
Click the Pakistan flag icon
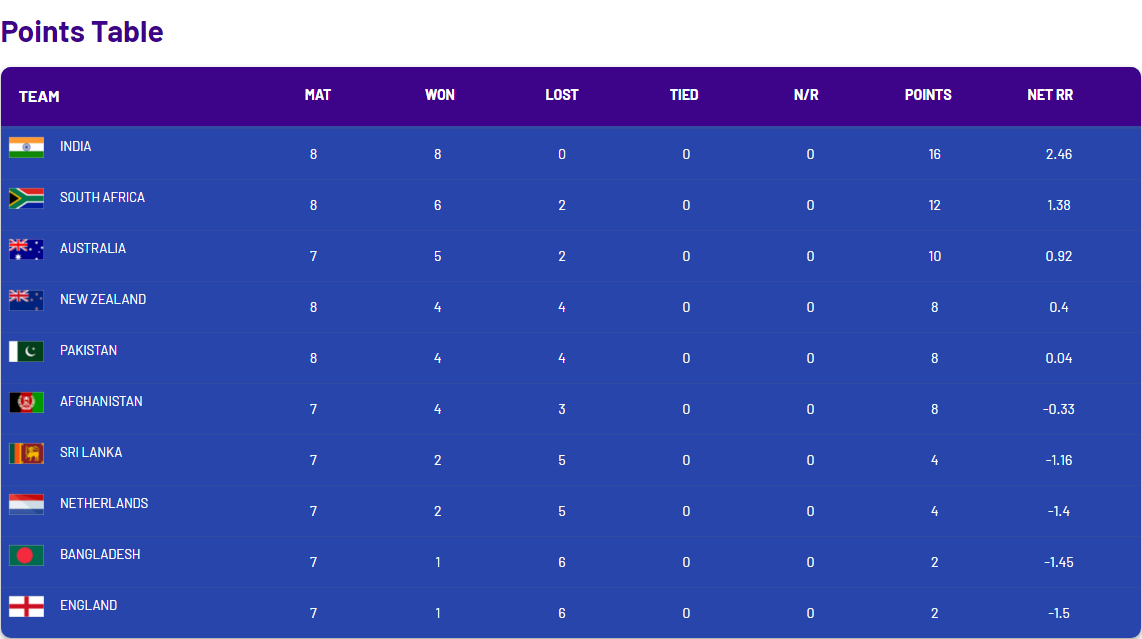[x=26, y=351]
